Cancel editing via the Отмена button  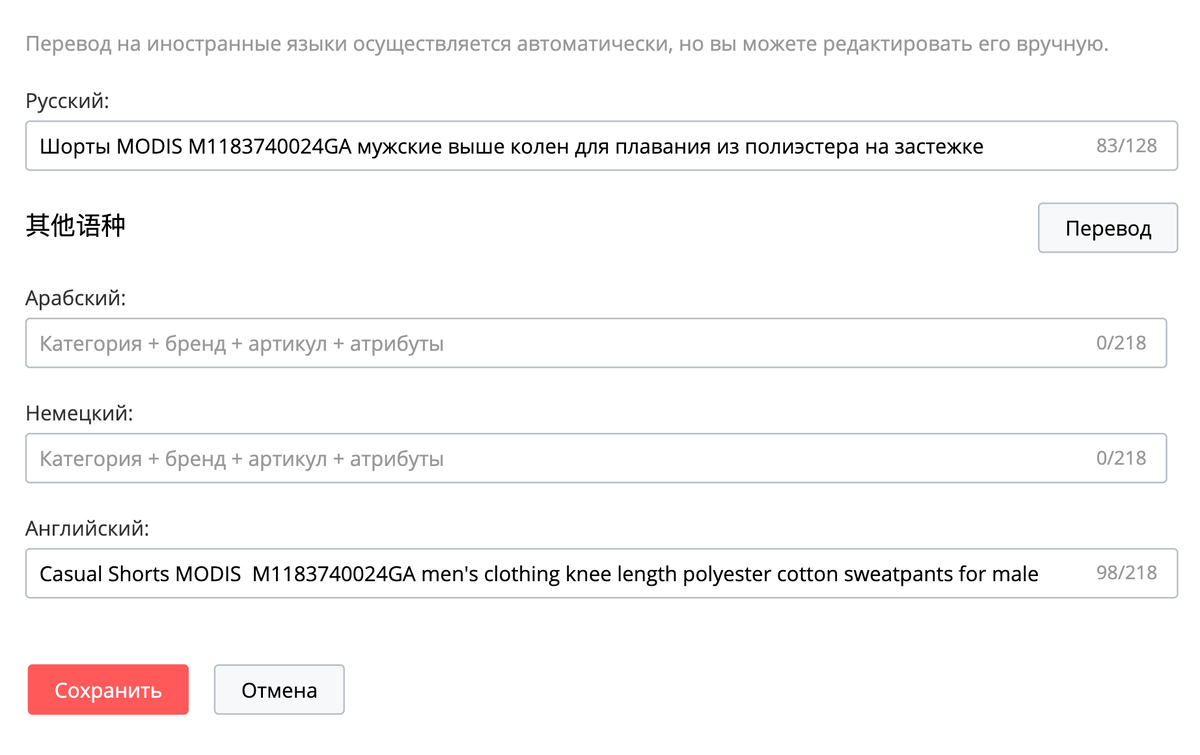click(279, 690)
